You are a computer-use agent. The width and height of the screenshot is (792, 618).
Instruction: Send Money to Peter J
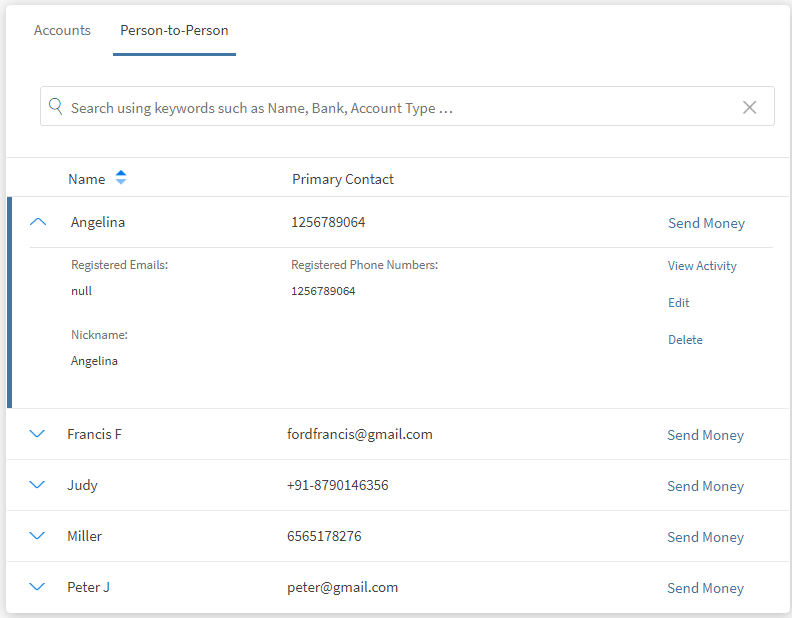[x=705, y=588]
